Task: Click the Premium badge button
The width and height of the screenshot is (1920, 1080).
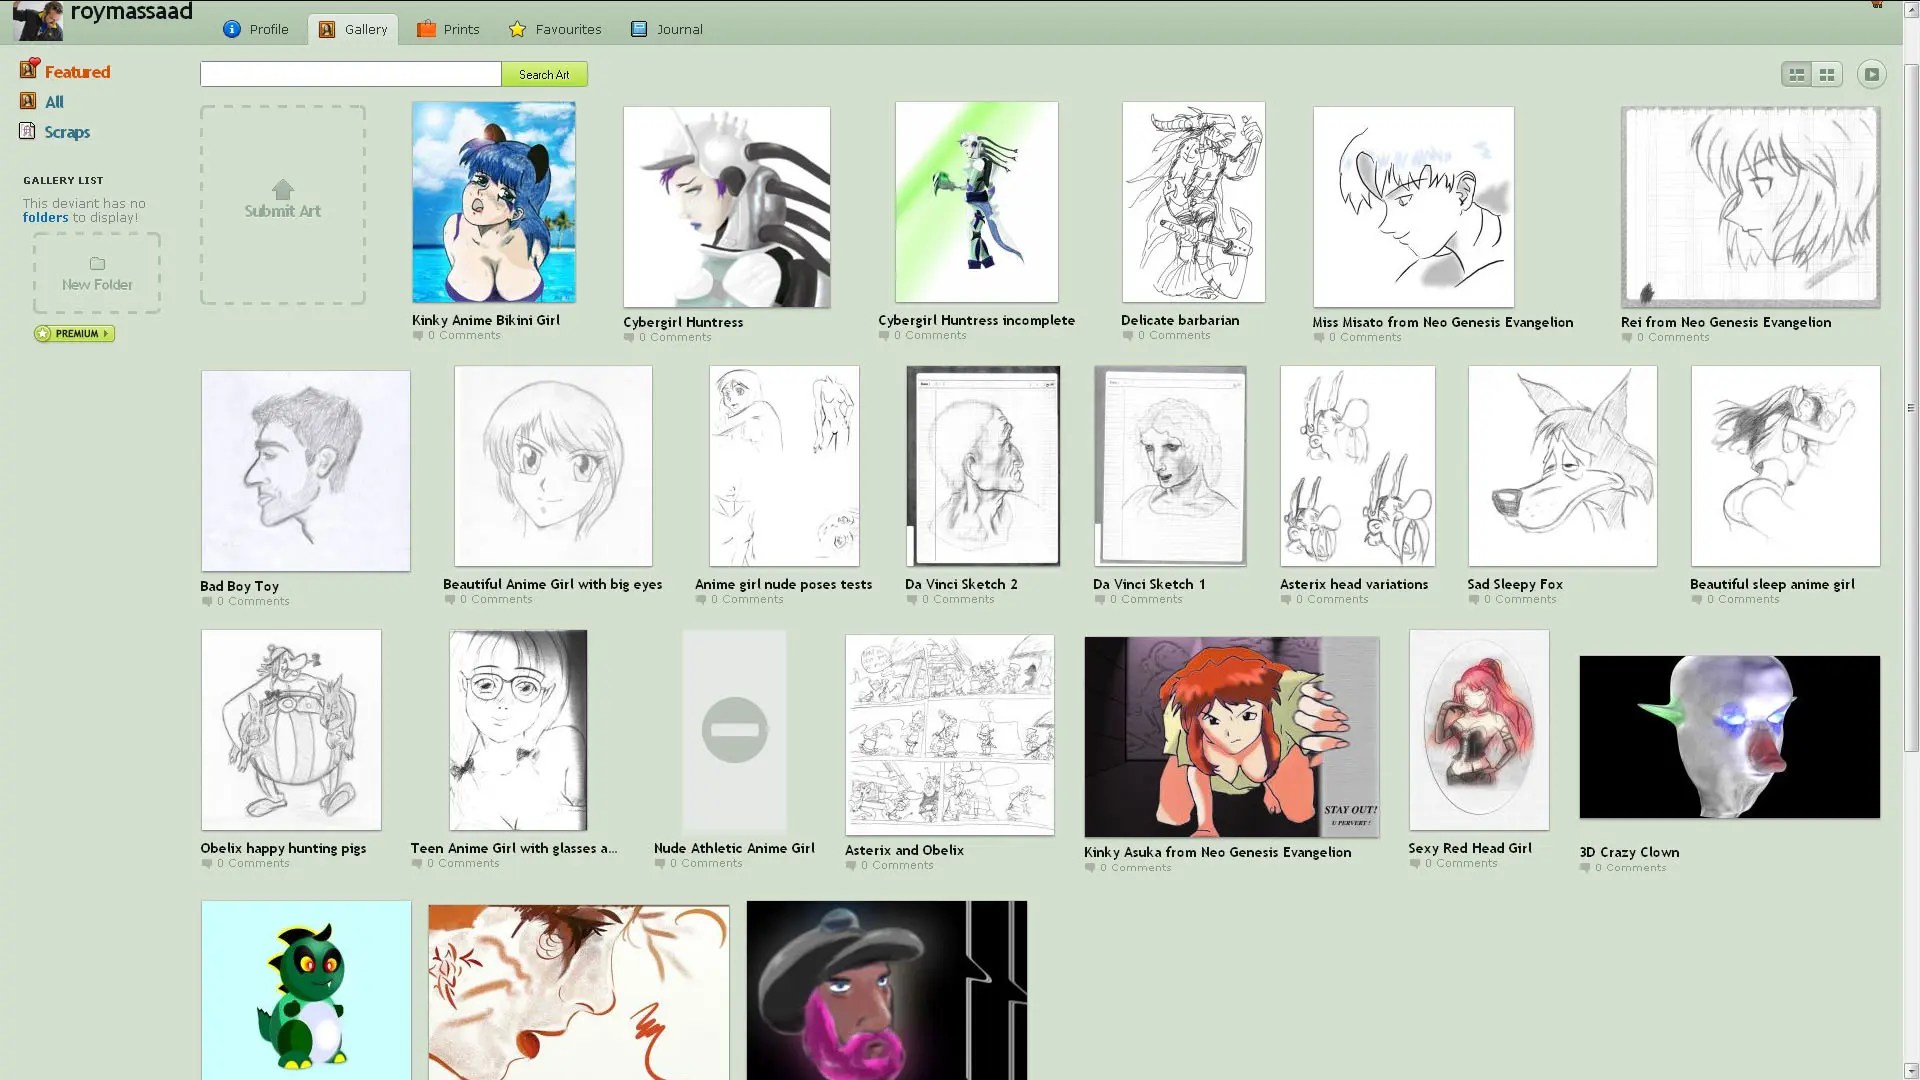Action: click(75, 334)
